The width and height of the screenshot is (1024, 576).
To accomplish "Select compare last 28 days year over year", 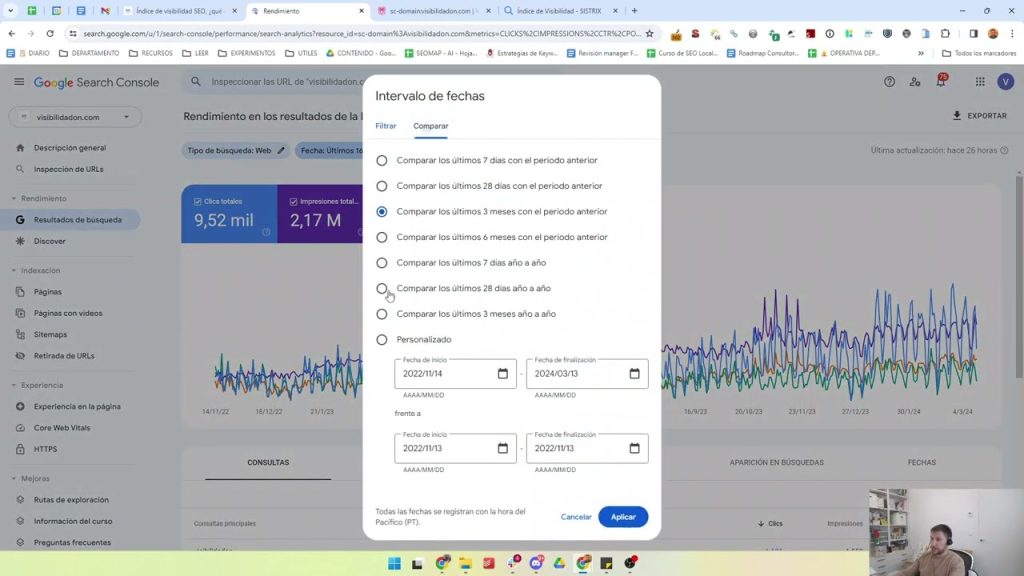I will 381,288.
